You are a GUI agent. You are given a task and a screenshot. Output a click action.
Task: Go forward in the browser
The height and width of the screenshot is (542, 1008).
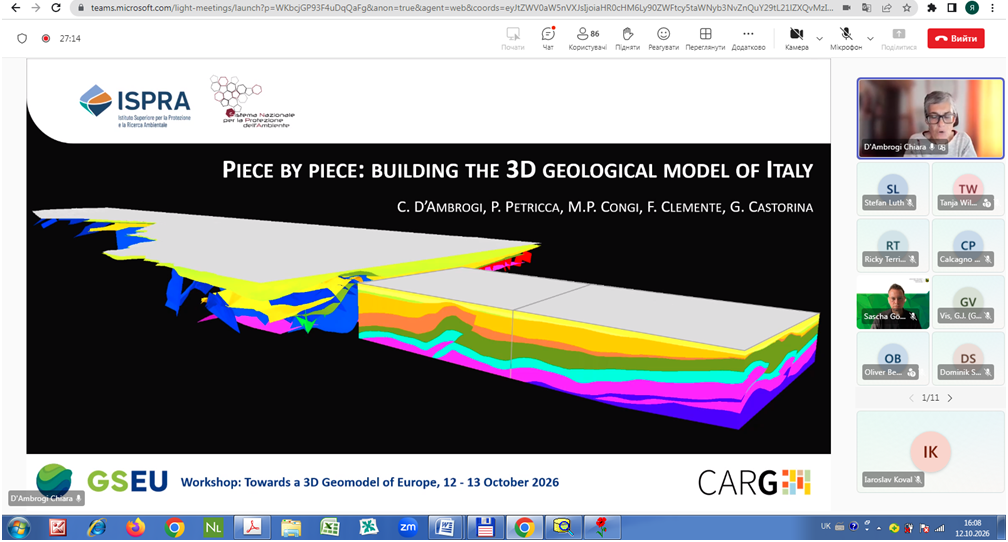click(35, 8)
